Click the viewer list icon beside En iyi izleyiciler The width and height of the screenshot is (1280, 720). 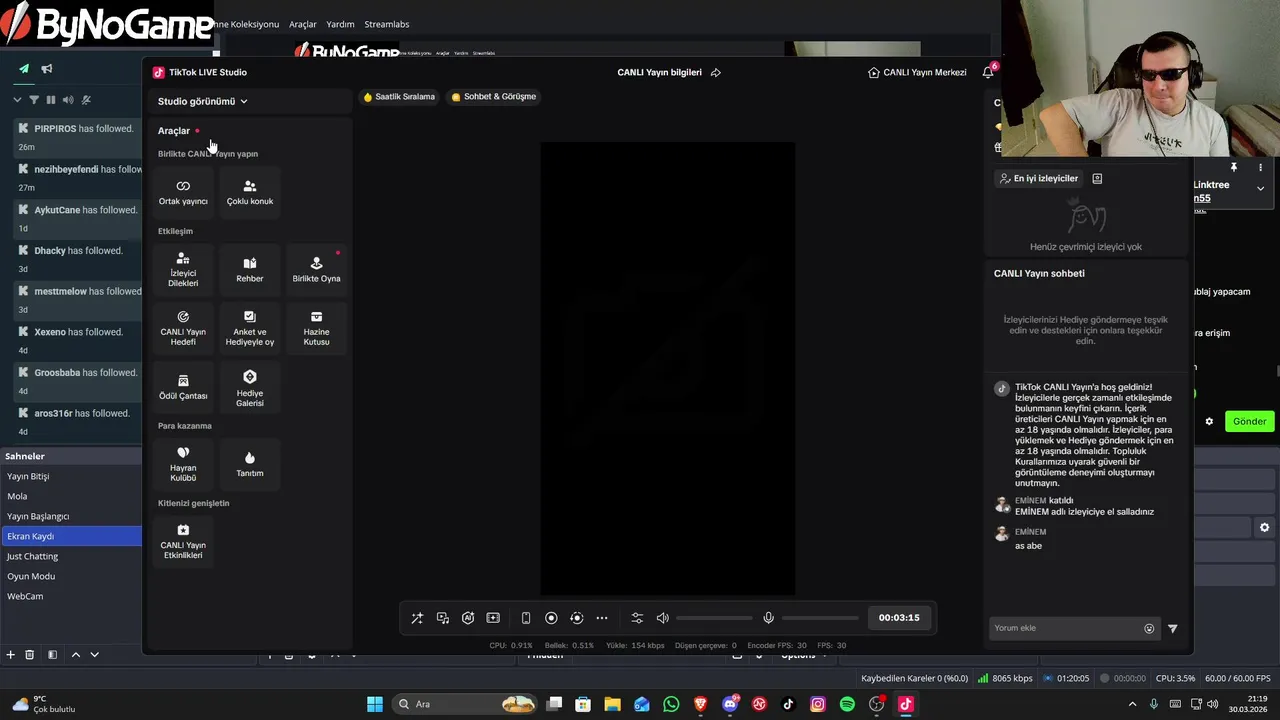1097,178
